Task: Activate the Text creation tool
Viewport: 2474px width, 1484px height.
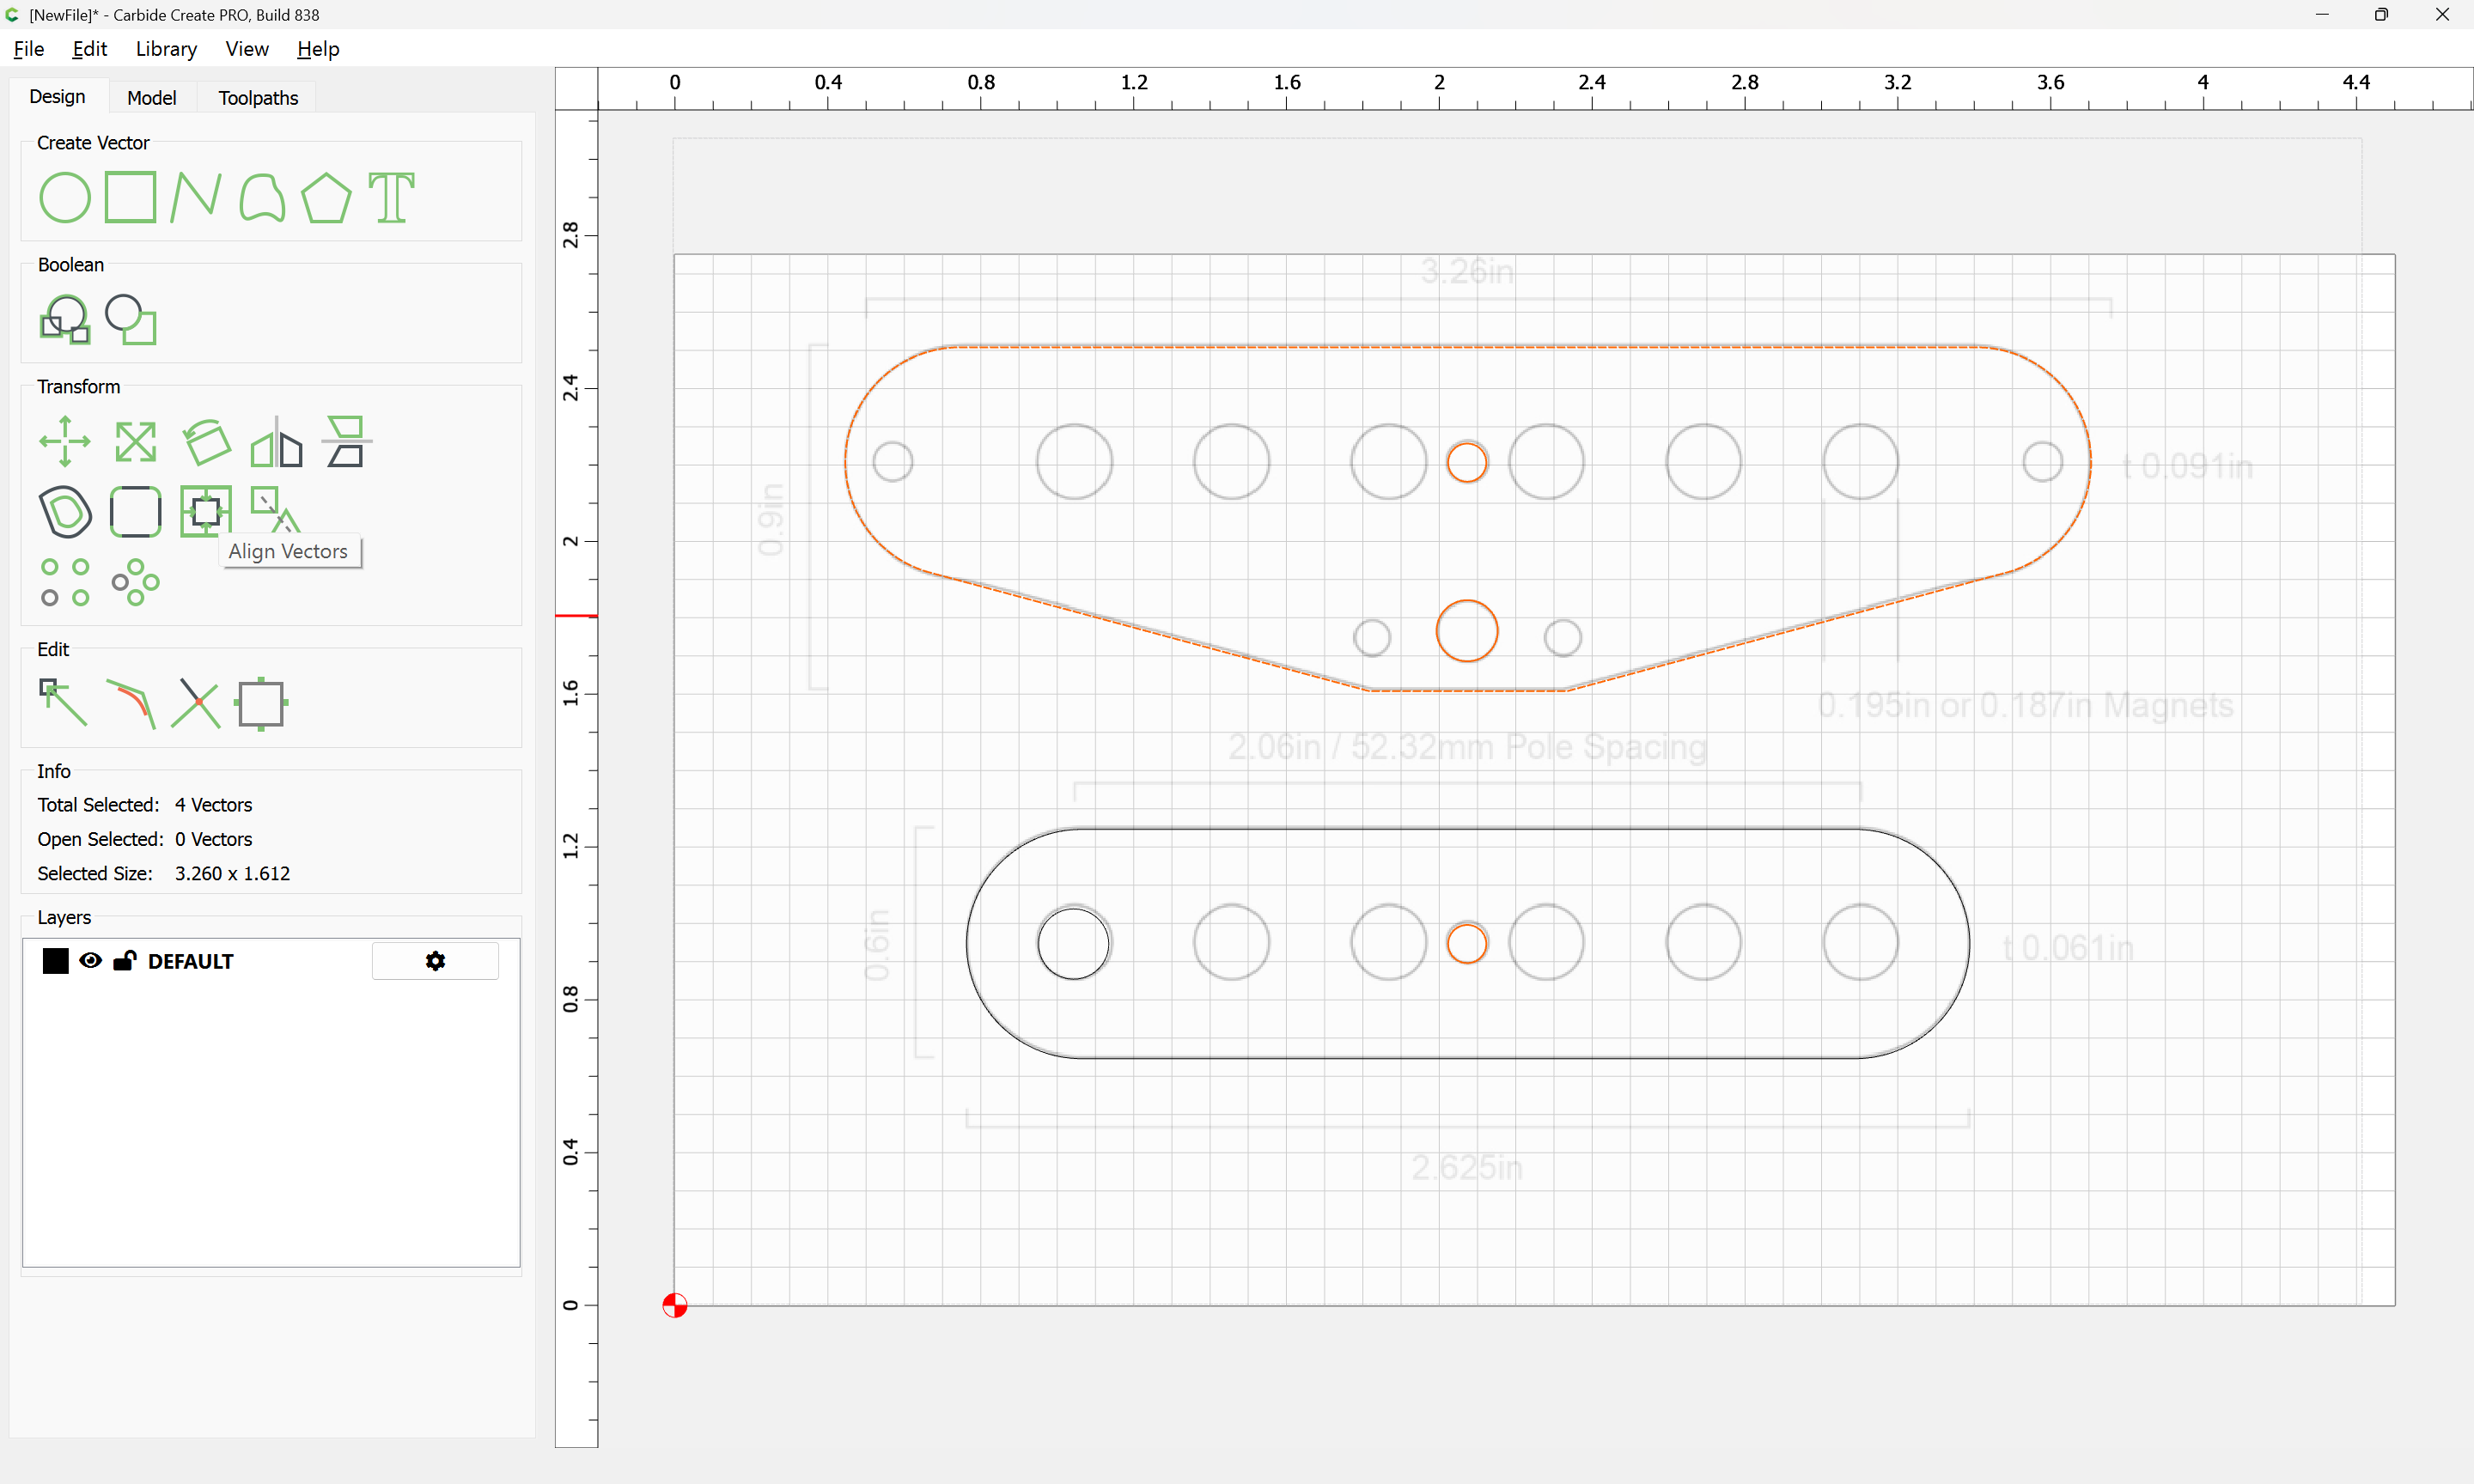Action: click(392, 197)
